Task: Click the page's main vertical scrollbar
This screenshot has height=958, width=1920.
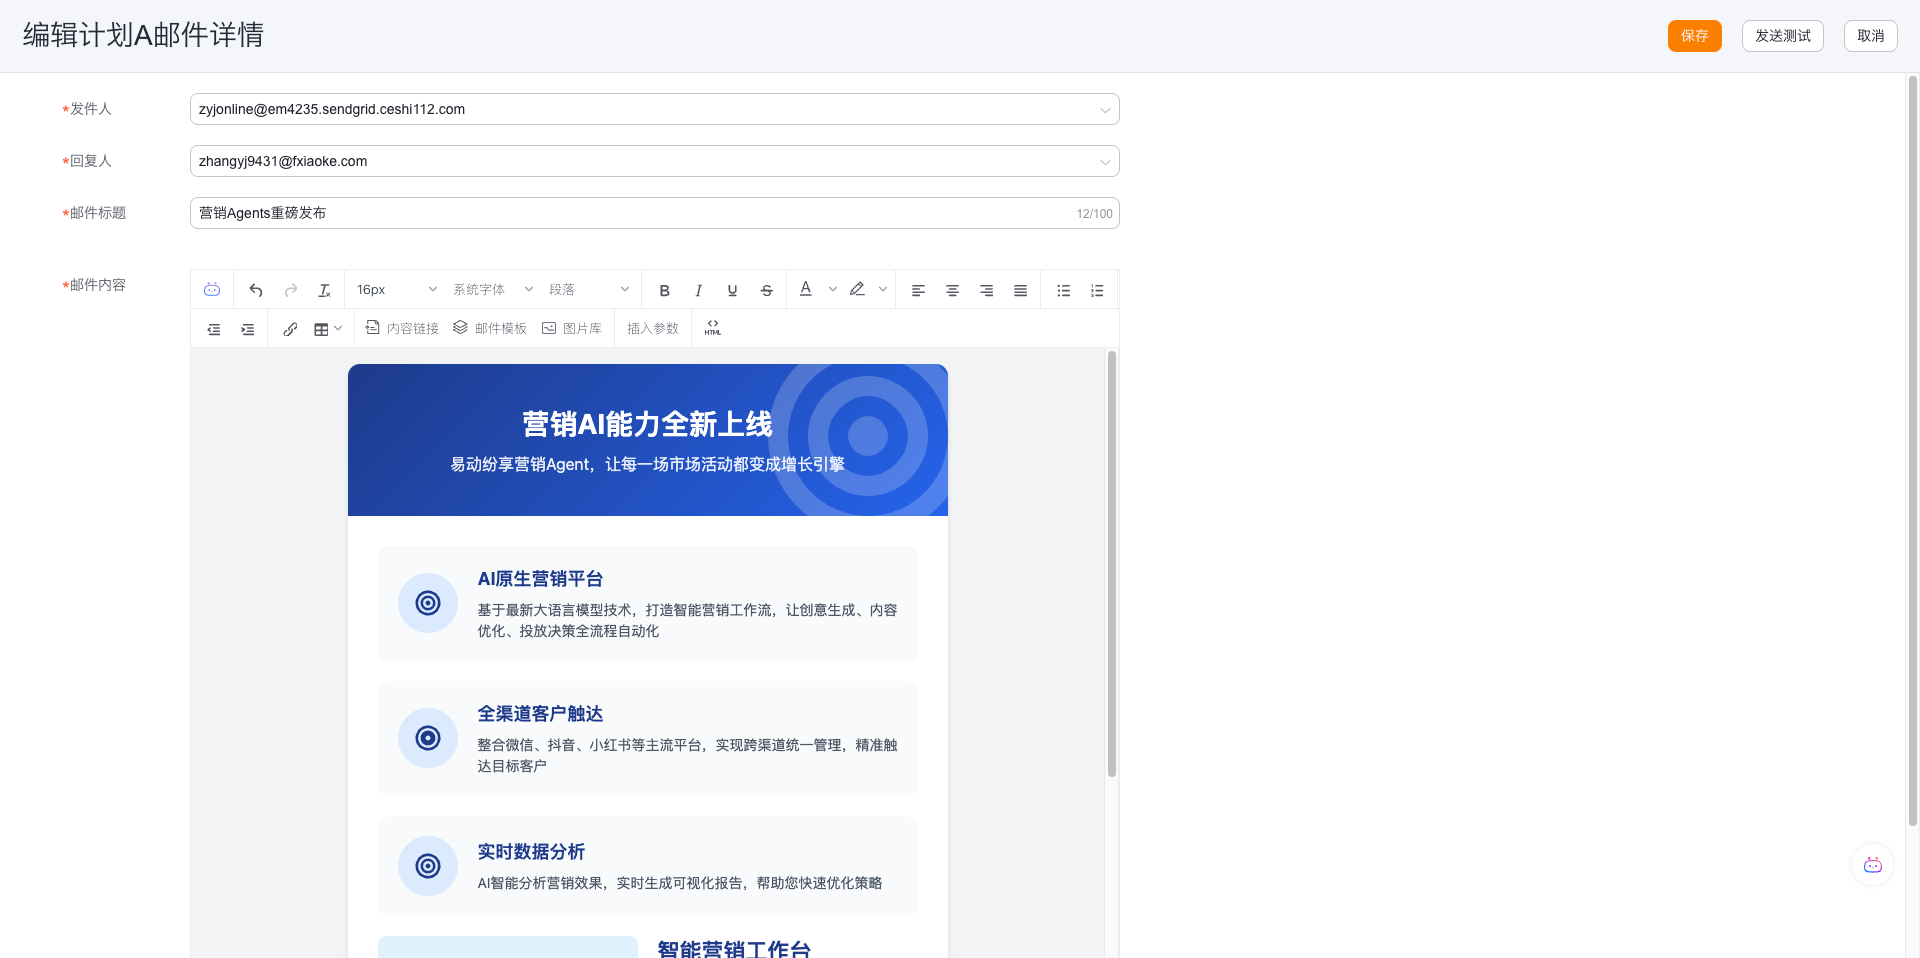Action: (1912, 450)
